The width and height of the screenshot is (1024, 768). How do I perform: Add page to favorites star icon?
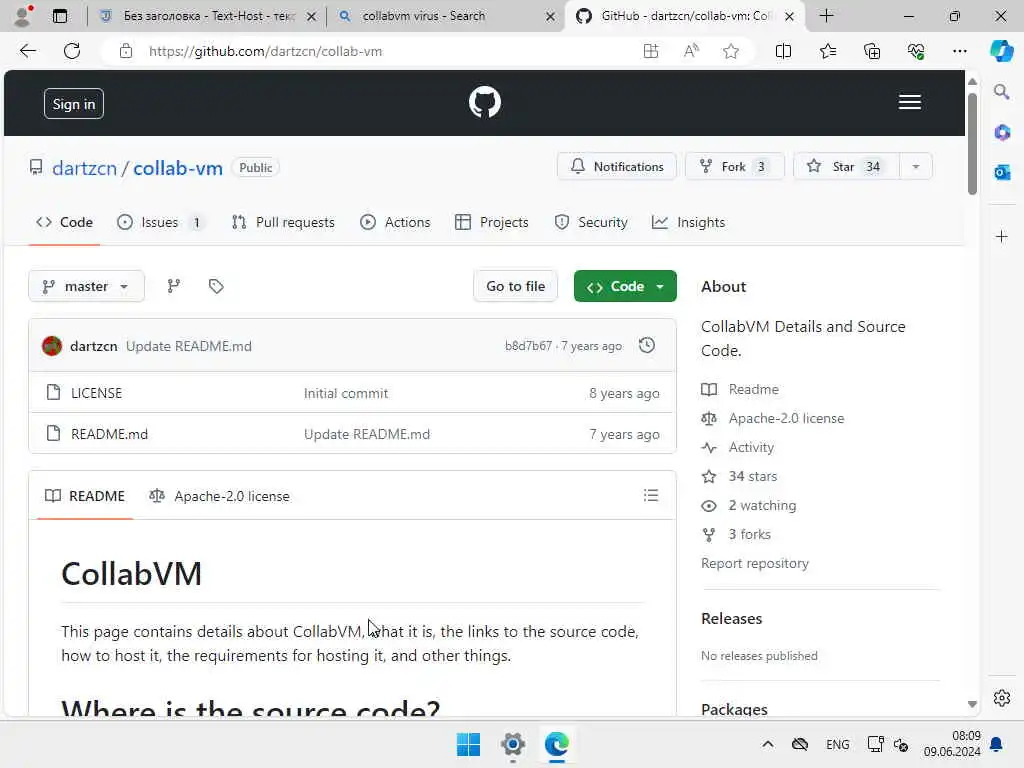[x=731, y=51]
